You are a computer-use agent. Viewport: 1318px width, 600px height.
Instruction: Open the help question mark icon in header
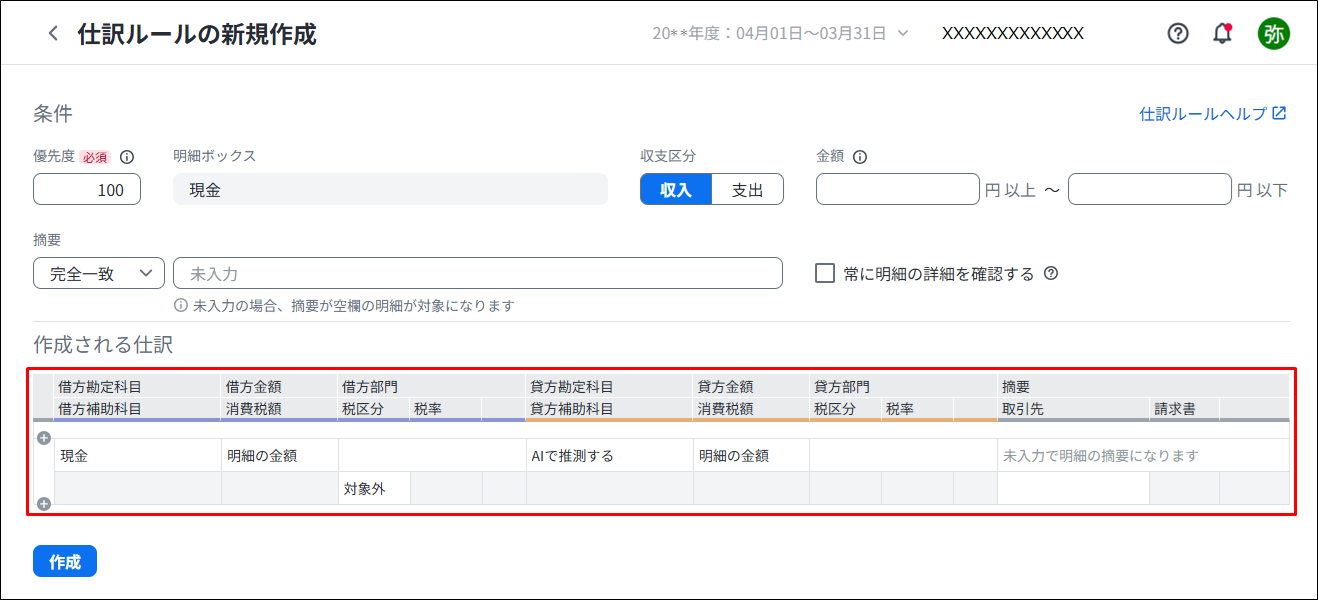click(x=1178, y=33)
